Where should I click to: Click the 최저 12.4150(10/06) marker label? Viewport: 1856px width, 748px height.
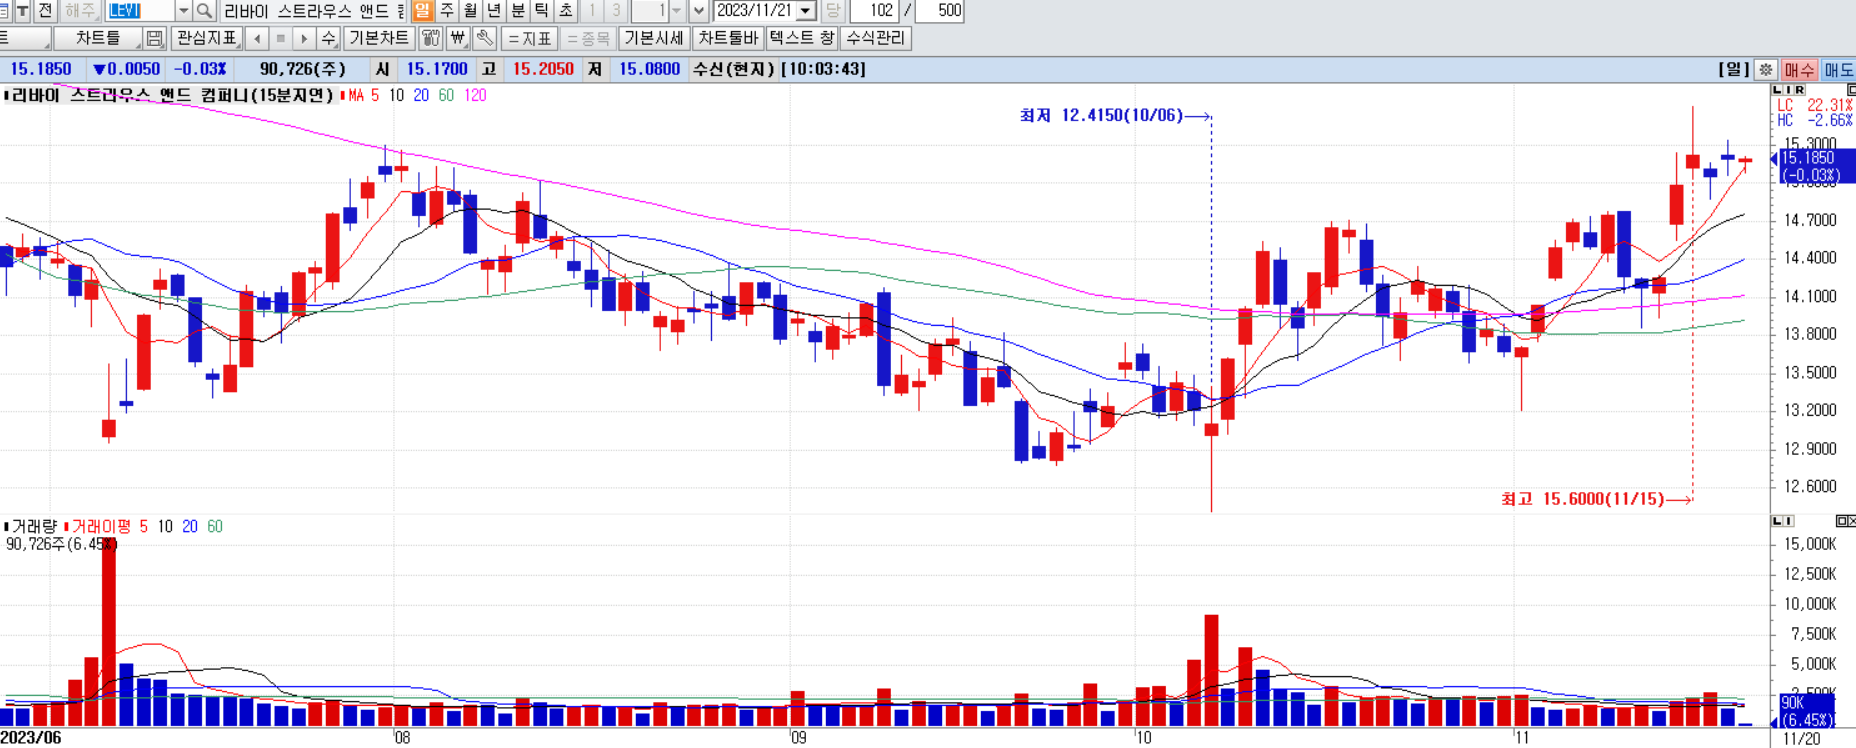coord(1101,116)
